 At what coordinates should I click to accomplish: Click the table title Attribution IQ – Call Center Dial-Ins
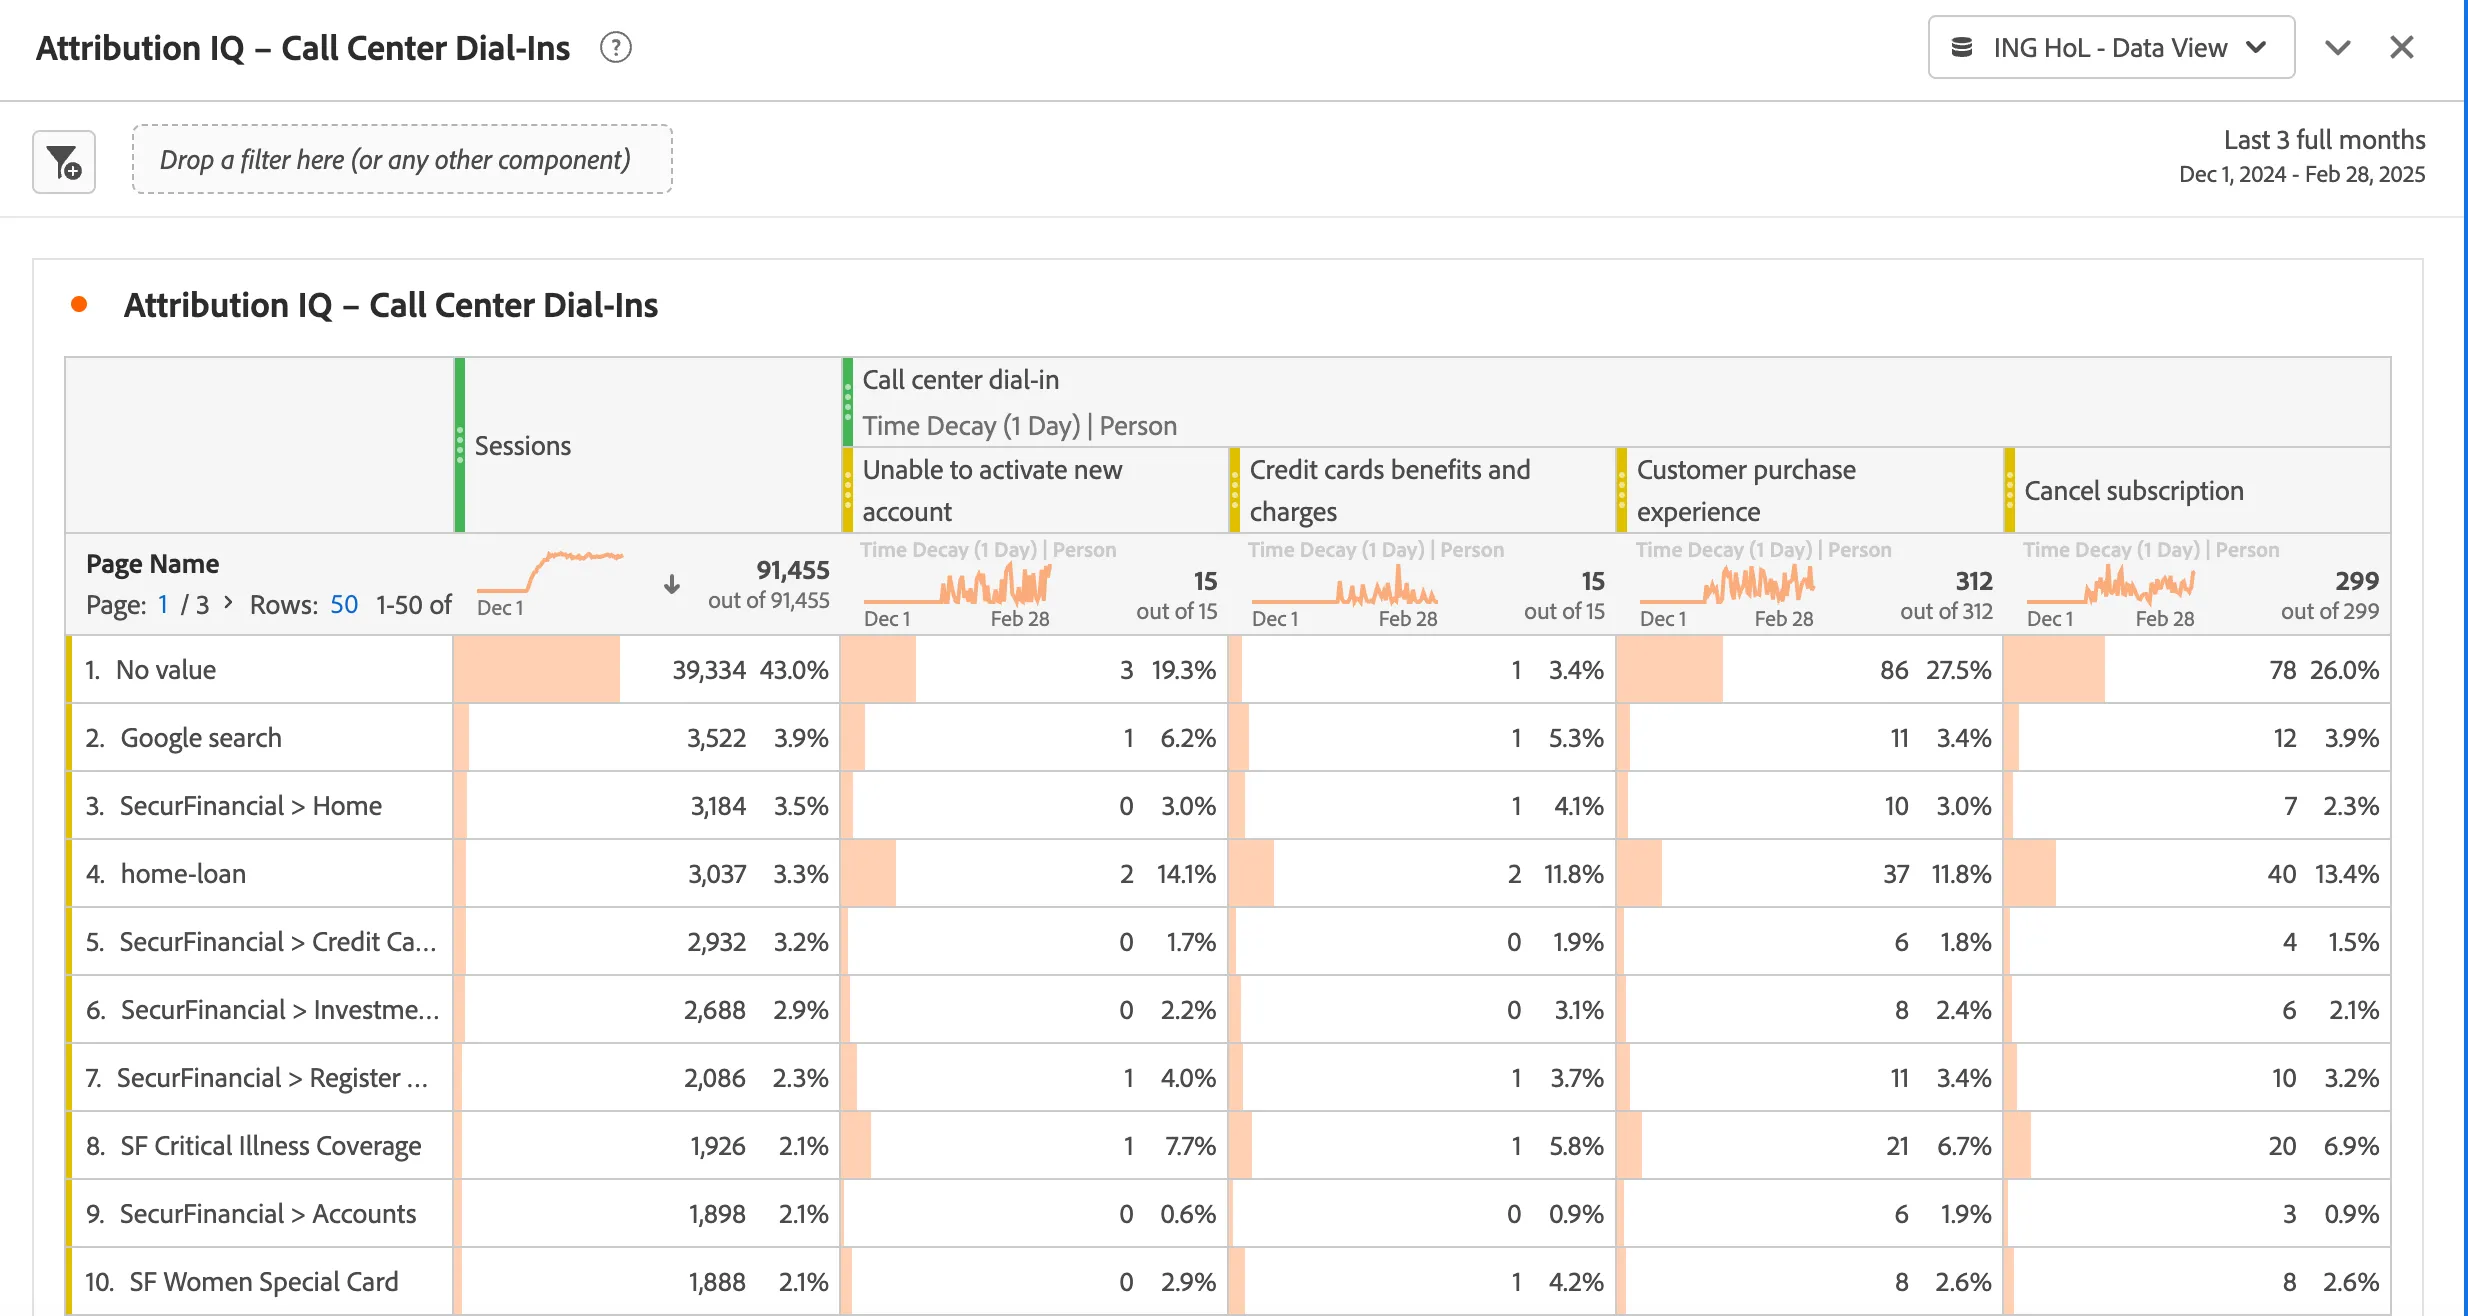tap(391, 304)
